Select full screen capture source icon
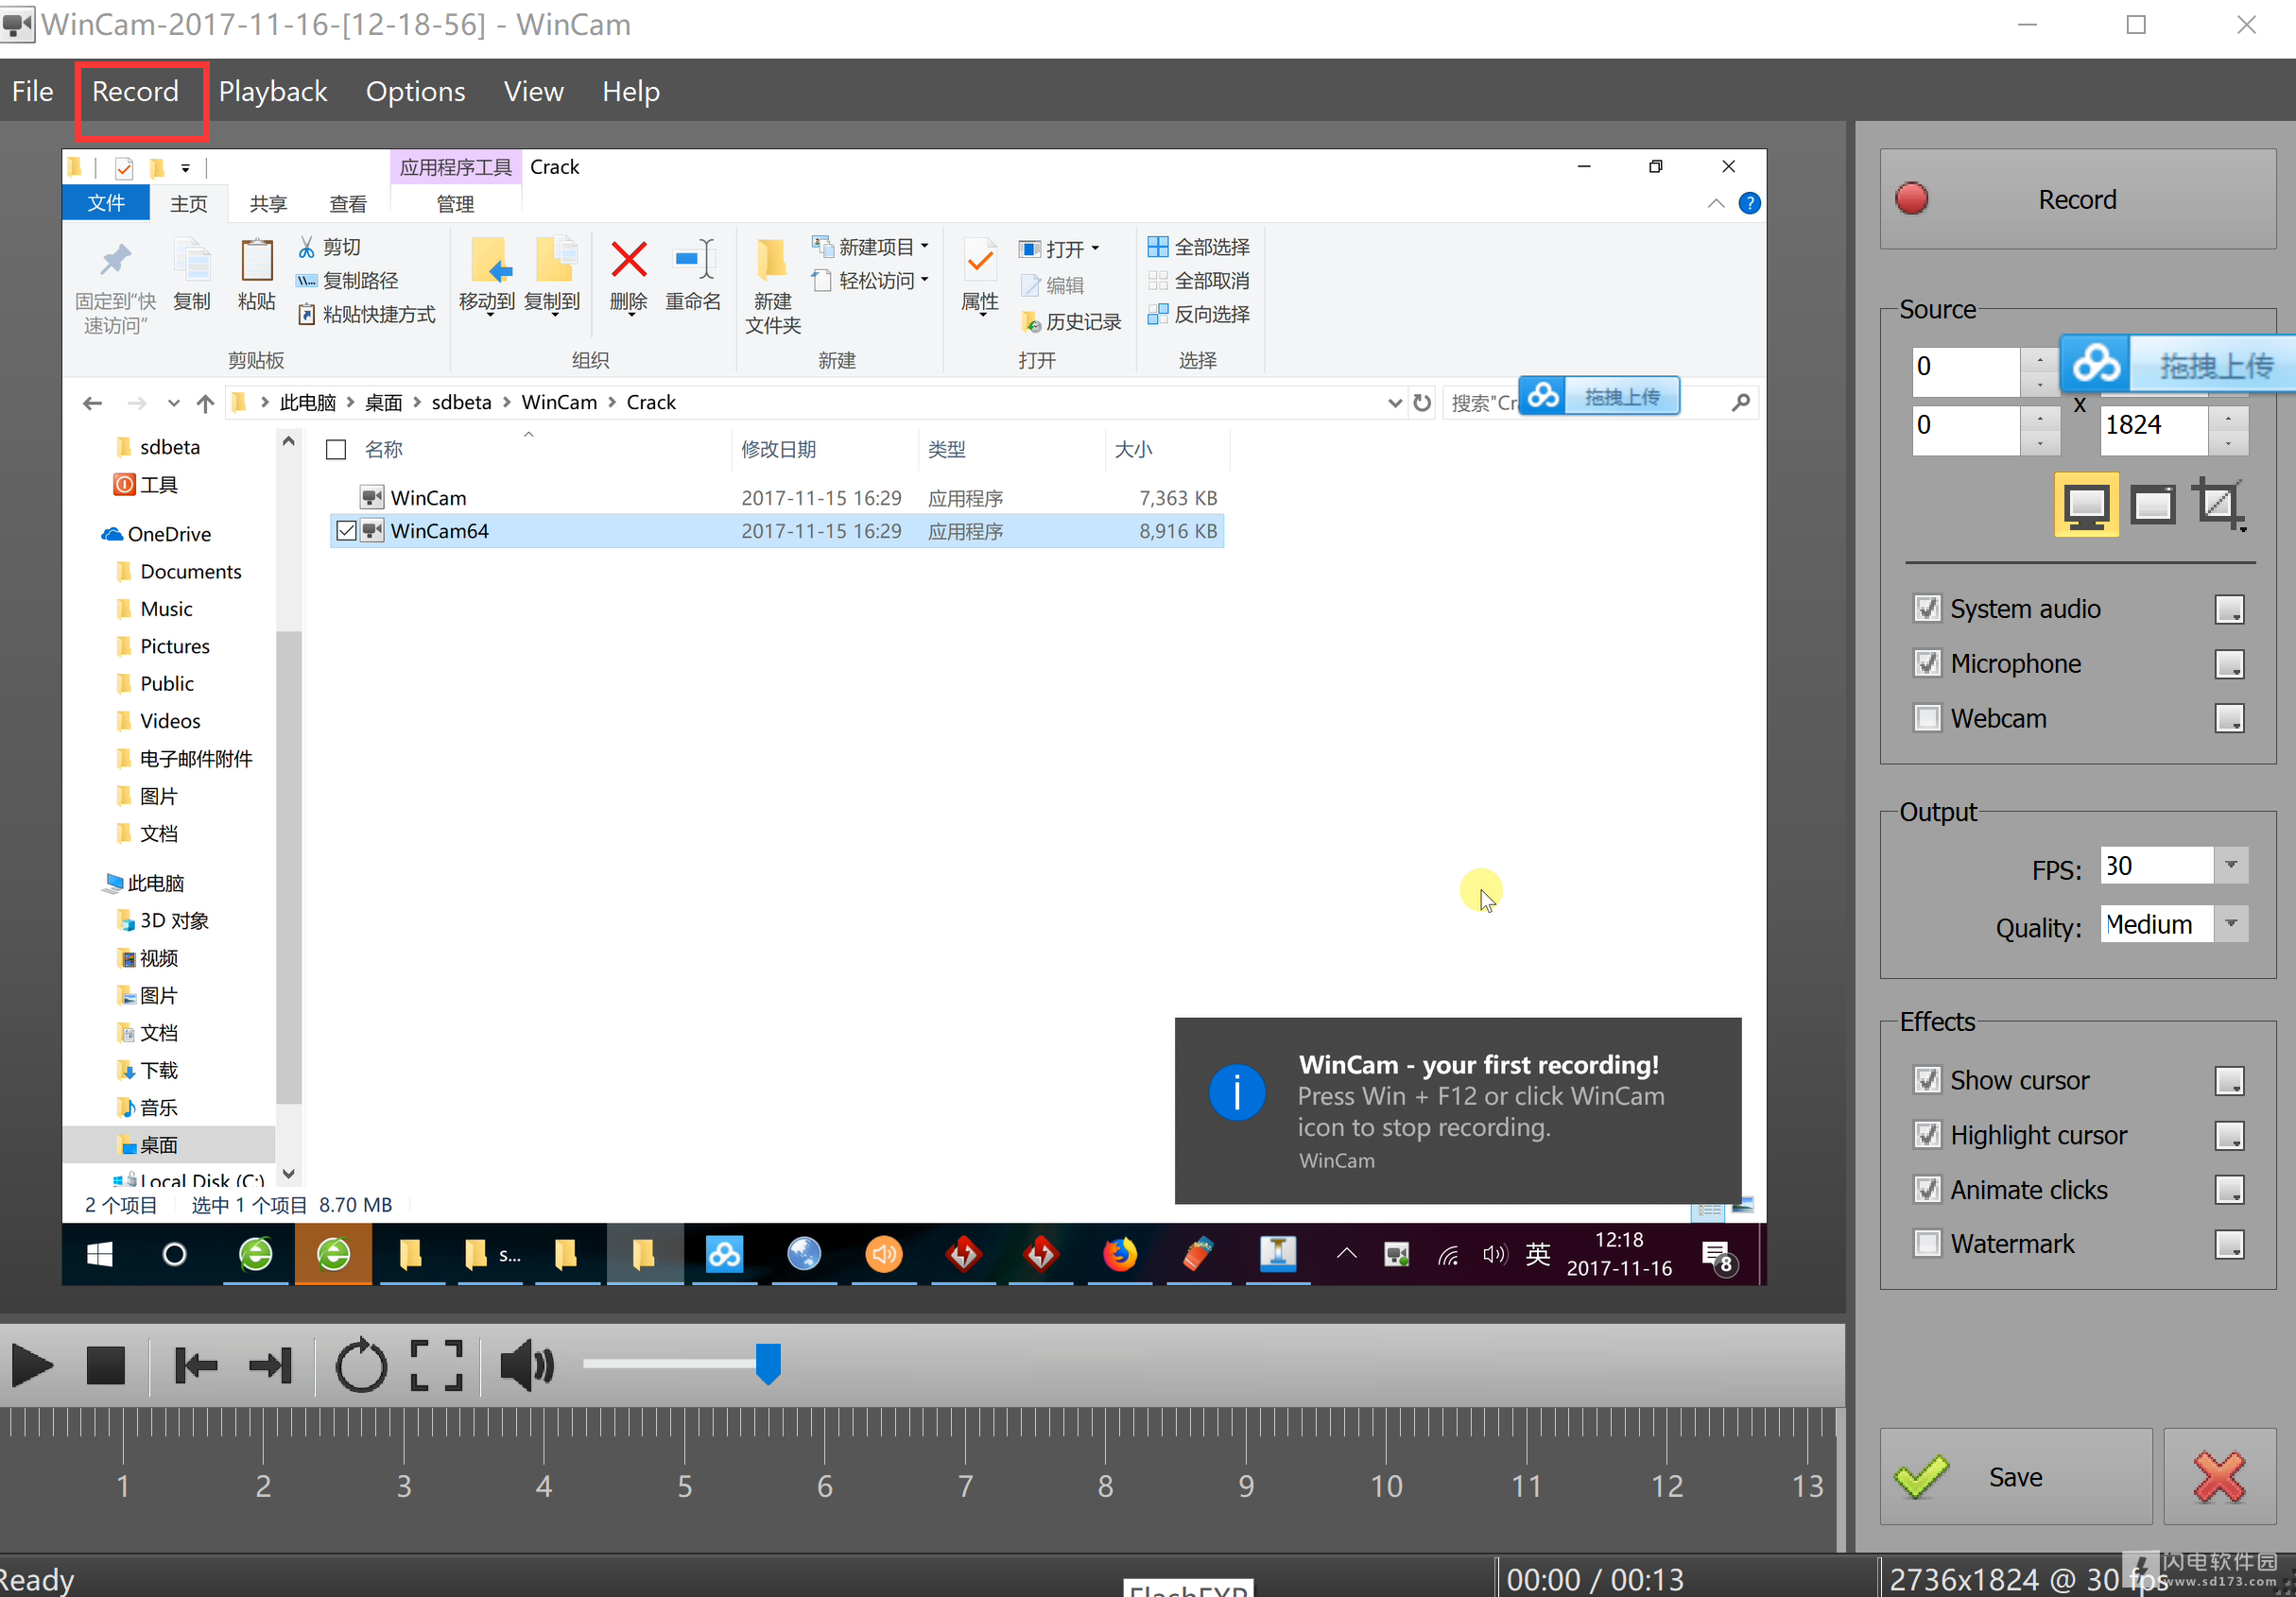This screenshot has width=2296, height=1597. [2086, 505]
